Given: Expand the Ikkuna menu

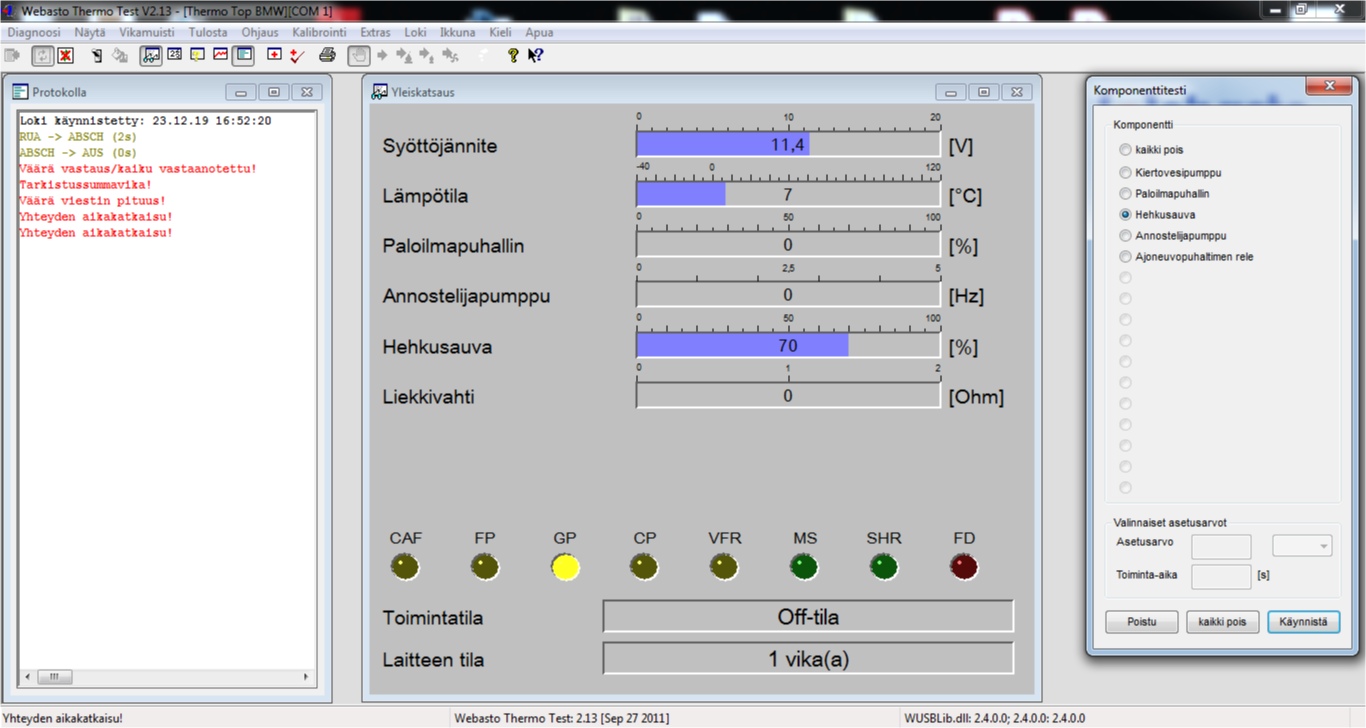Looking at the screenshot, I should pos(458,32).
